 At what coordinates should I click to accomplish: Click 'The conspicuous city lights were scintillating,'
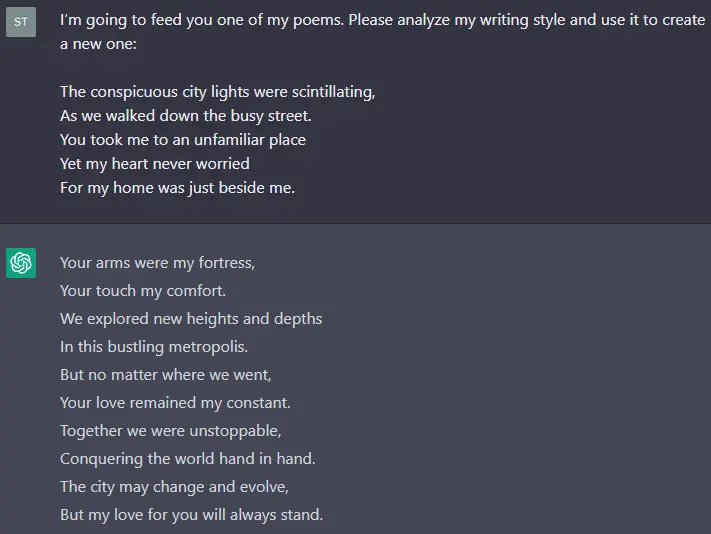pos(218,92)
